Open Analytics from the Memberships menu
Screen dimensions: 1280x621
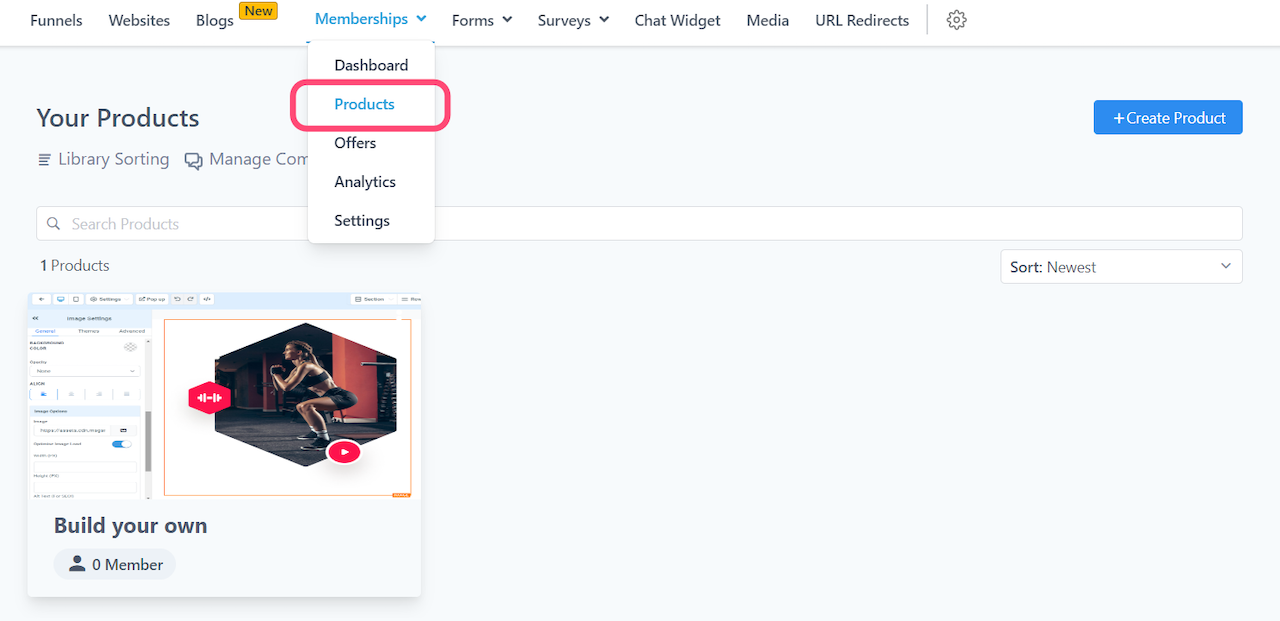[x=365, y=182]
